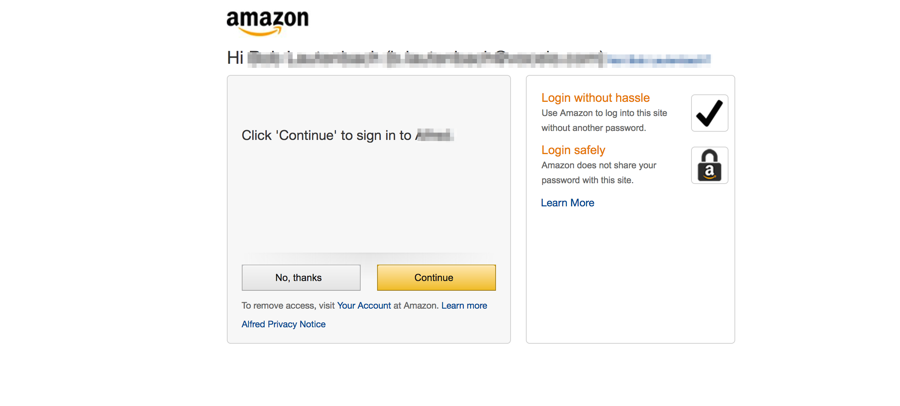Click the Login without hassle heading
The width and height of the screenshot is (900, 406).
point(595,98)
